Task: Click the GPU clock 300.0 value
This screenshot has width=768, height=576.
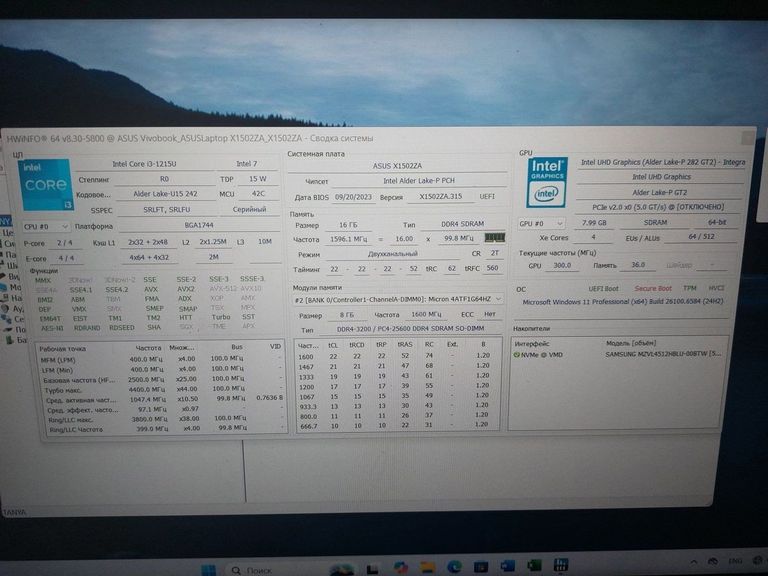Action: (x=562, y=265)
